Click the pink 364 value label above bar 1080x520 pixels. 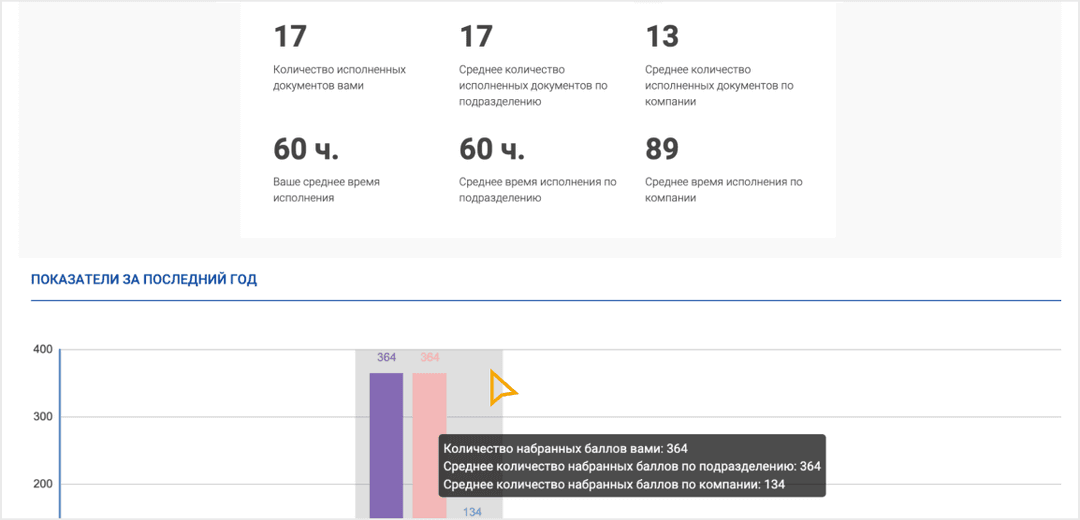click(x=430, y=358)
